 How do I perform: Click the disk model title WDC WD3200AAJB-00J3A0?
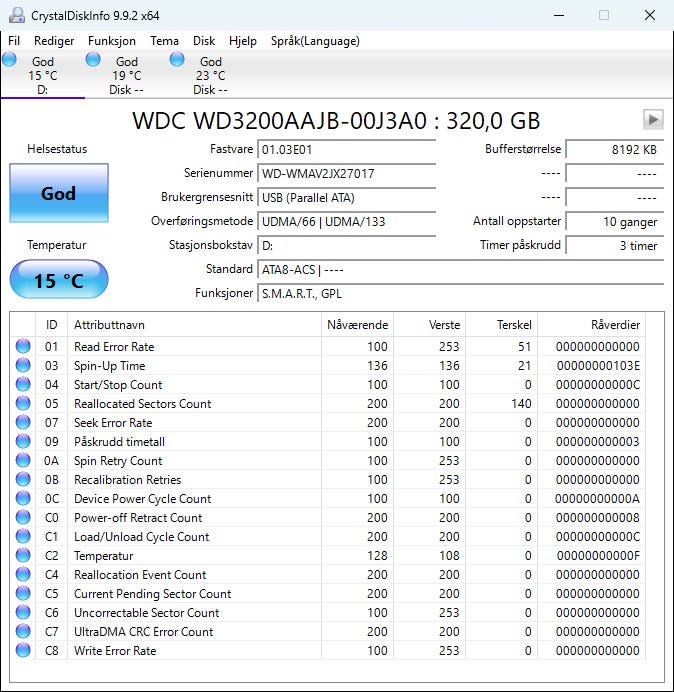point(336,120)
